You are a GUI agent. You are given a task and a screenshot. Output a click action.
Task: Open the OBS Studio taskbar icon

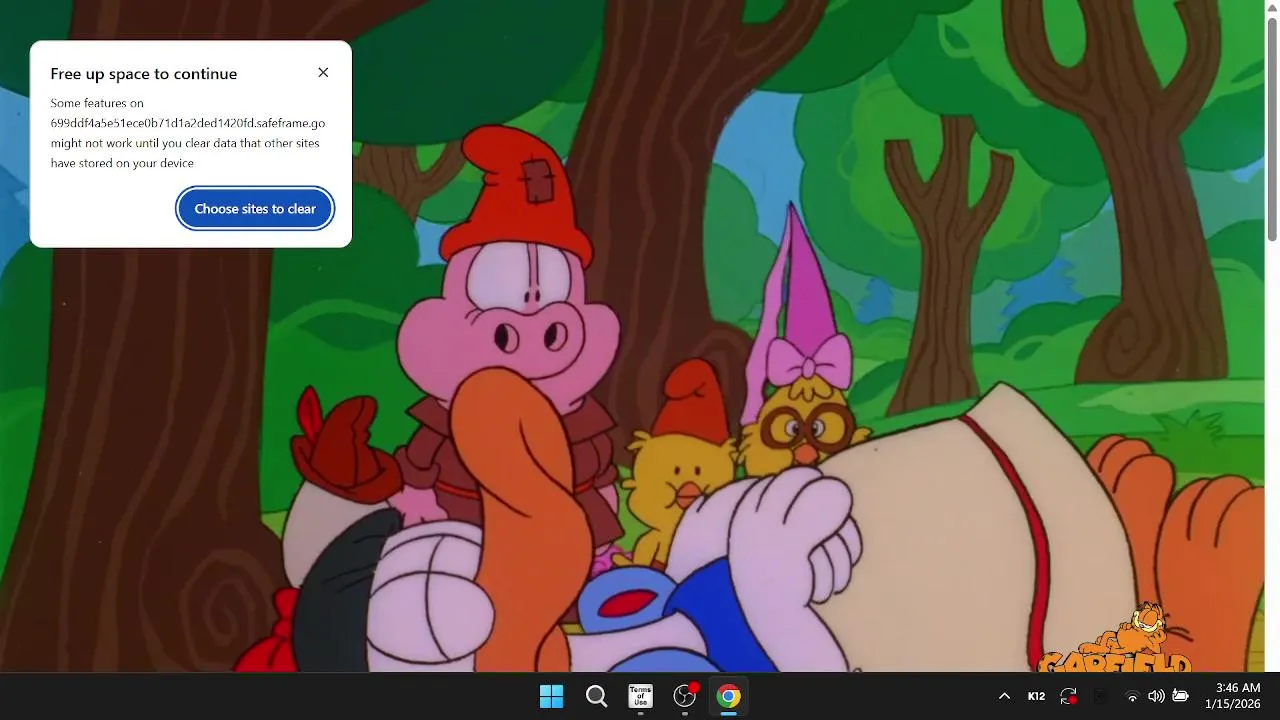point(685,696)
